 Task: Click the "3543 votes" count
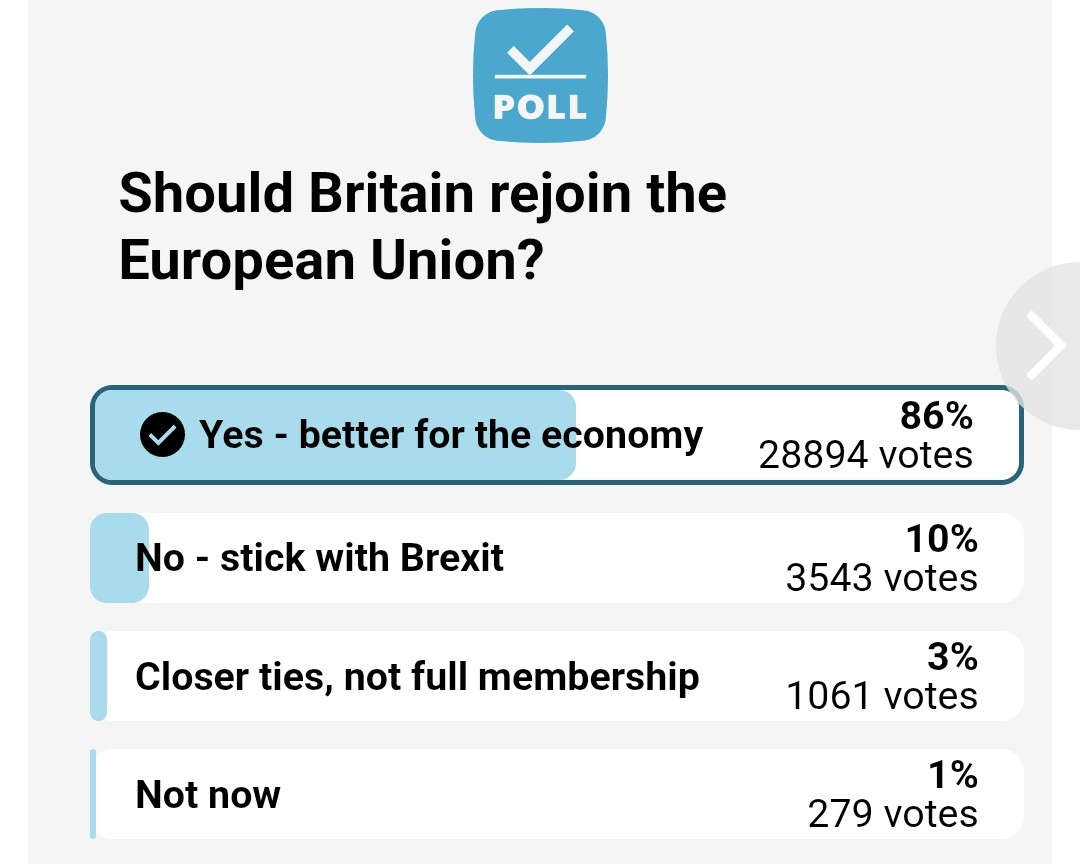881,578
